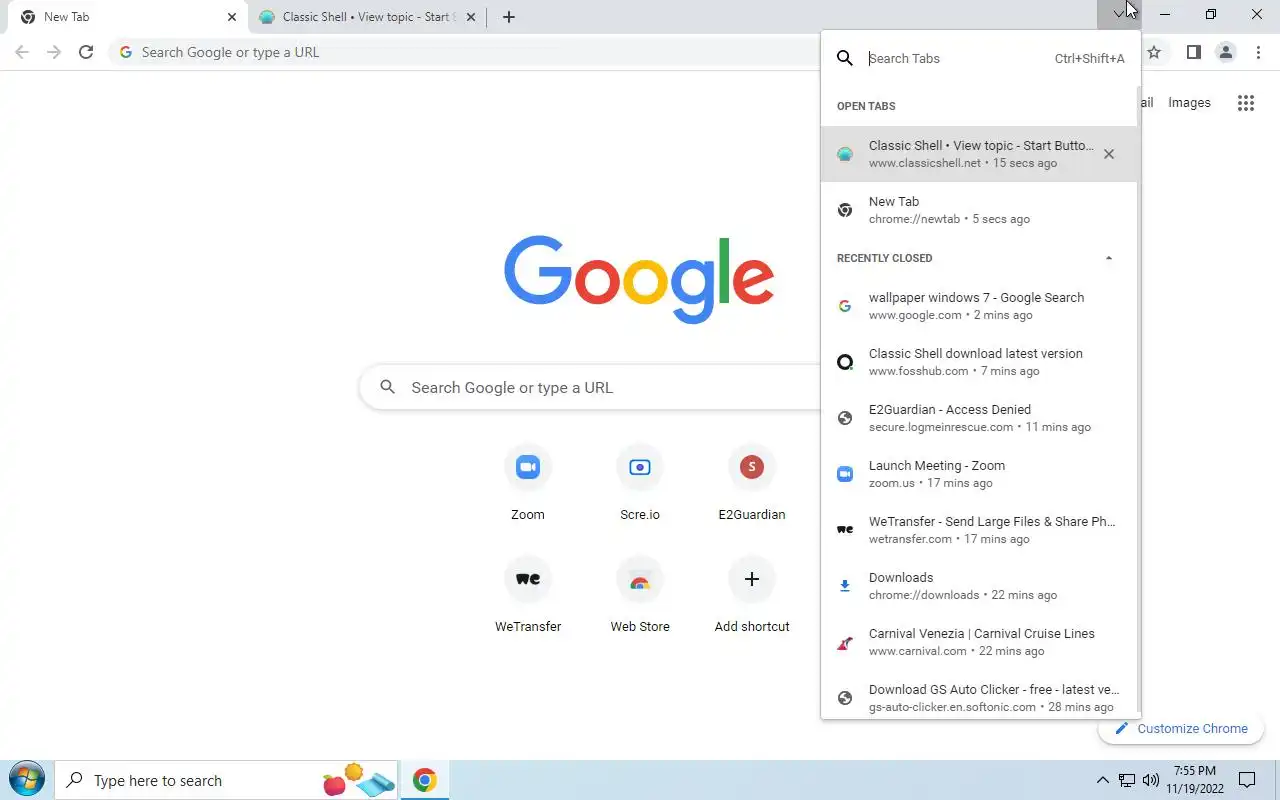Collapse the Recently Closed section
The image size is (1280, 800).
pos(1108,258)
